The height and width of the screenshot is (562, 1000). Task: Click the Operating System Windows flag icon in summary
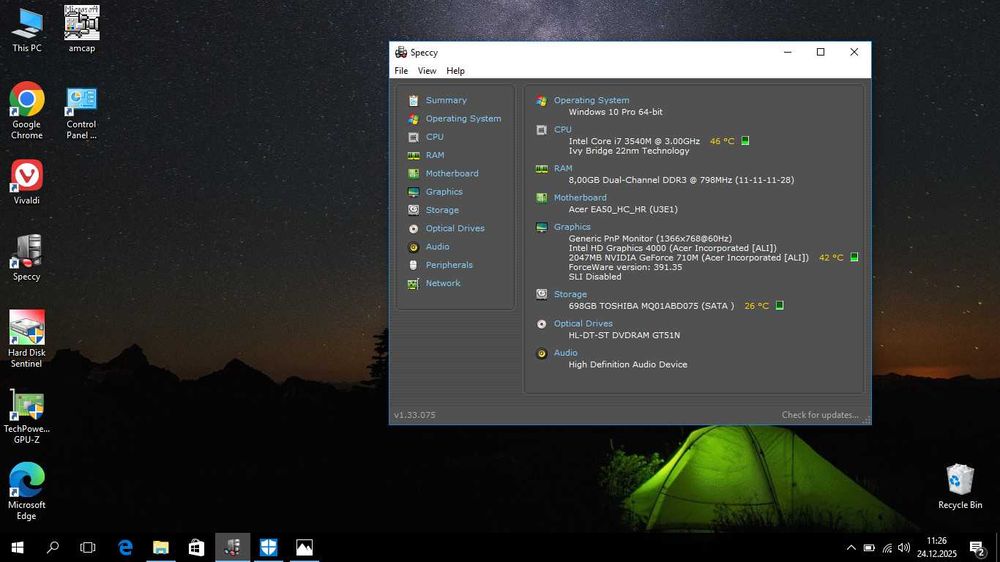click(x=541, y=100)
